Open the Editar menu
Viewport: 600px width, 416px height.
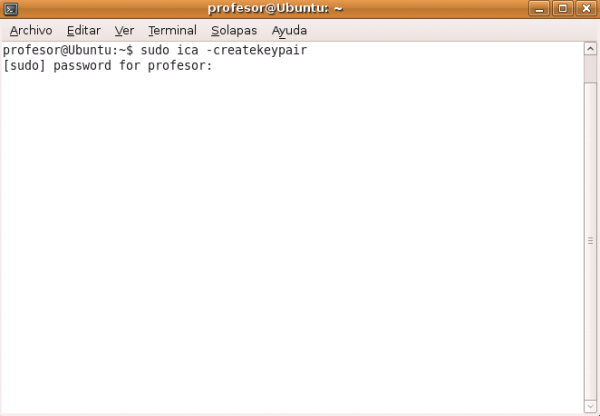coord(84,31)
